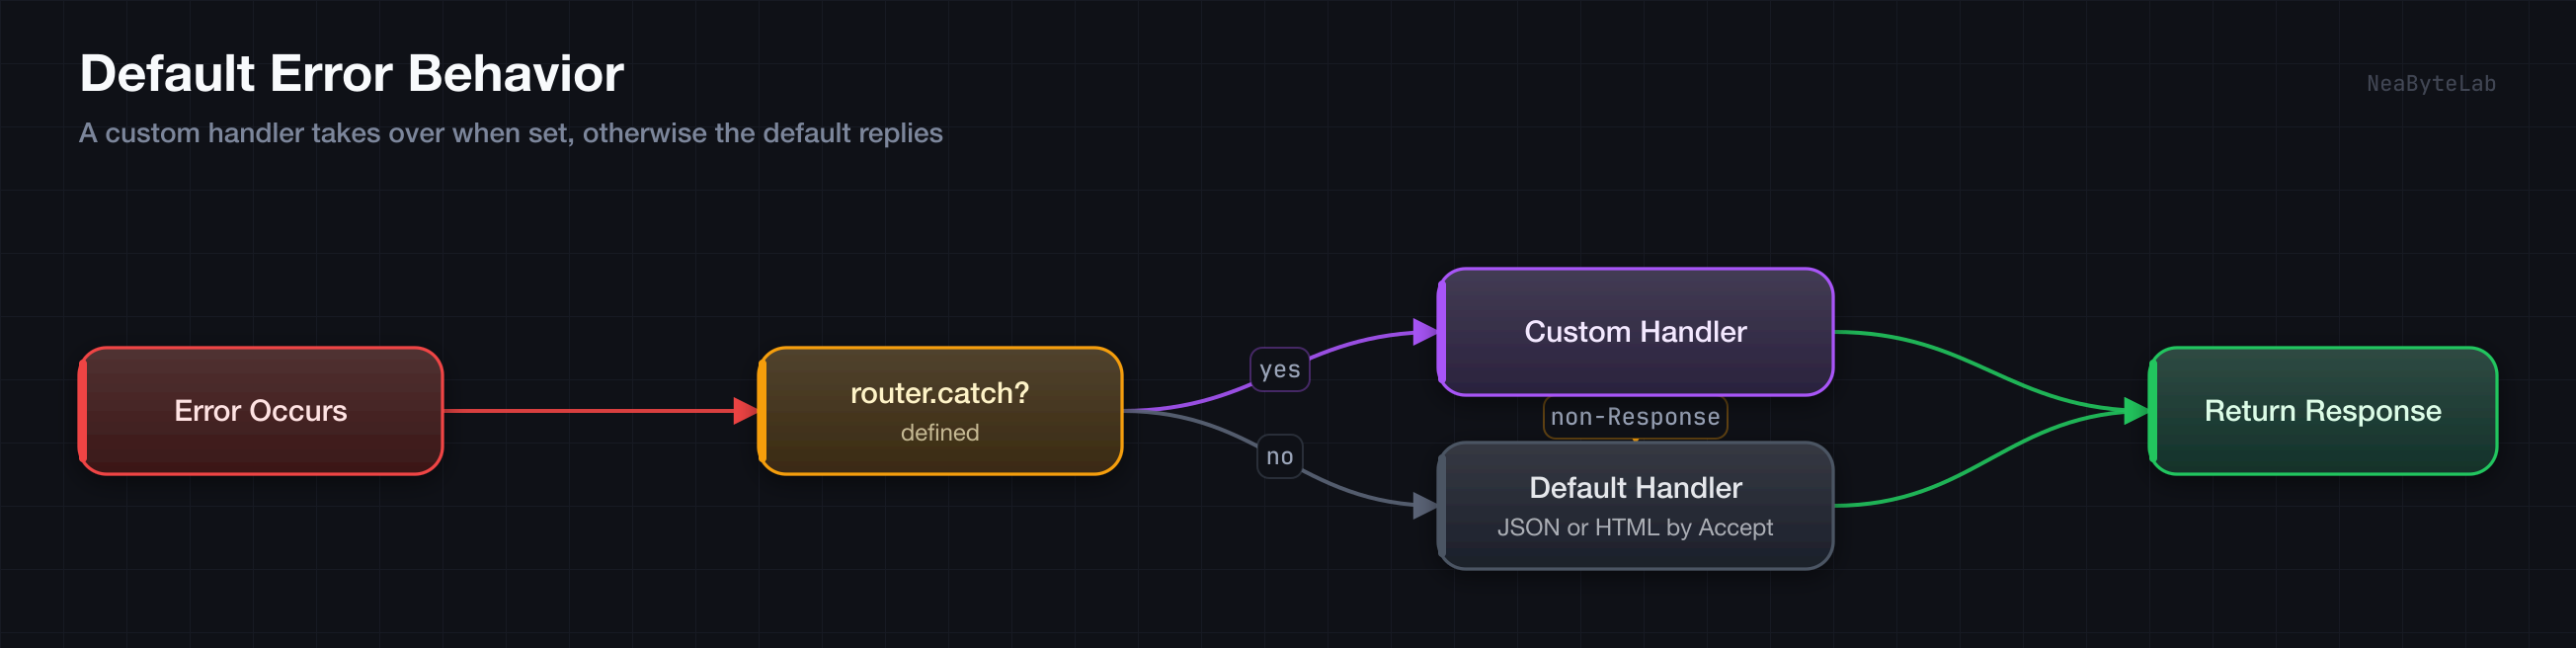The width and height of the screenshot is (2576, 648).
Task: Click the Return Response node
Action: [2322, 411]
